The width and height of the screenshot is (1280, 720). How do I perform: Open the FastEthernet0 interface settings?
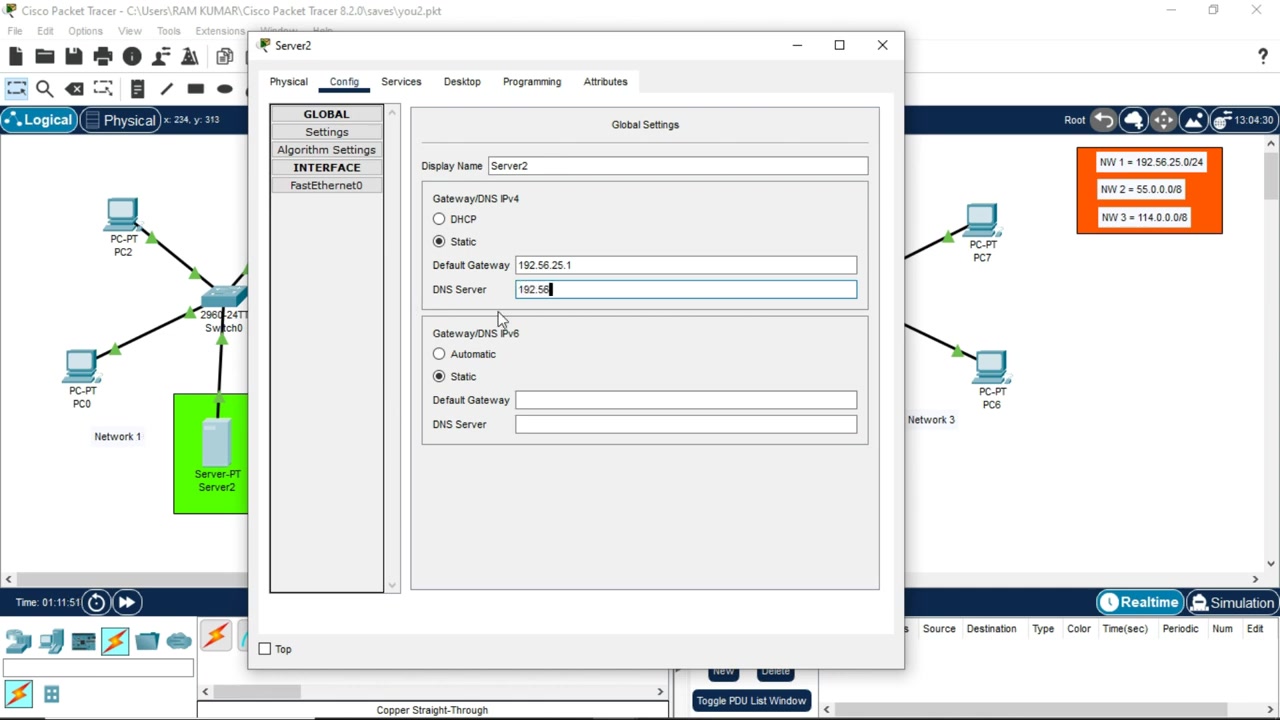(x=327, y=186)
